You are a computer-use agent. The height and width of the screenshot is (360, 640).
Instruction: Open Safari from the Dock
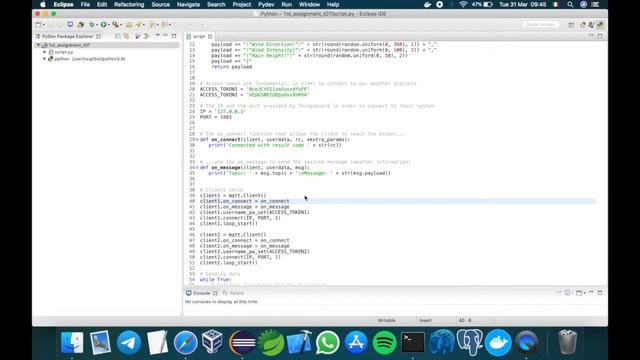point(185,342)
